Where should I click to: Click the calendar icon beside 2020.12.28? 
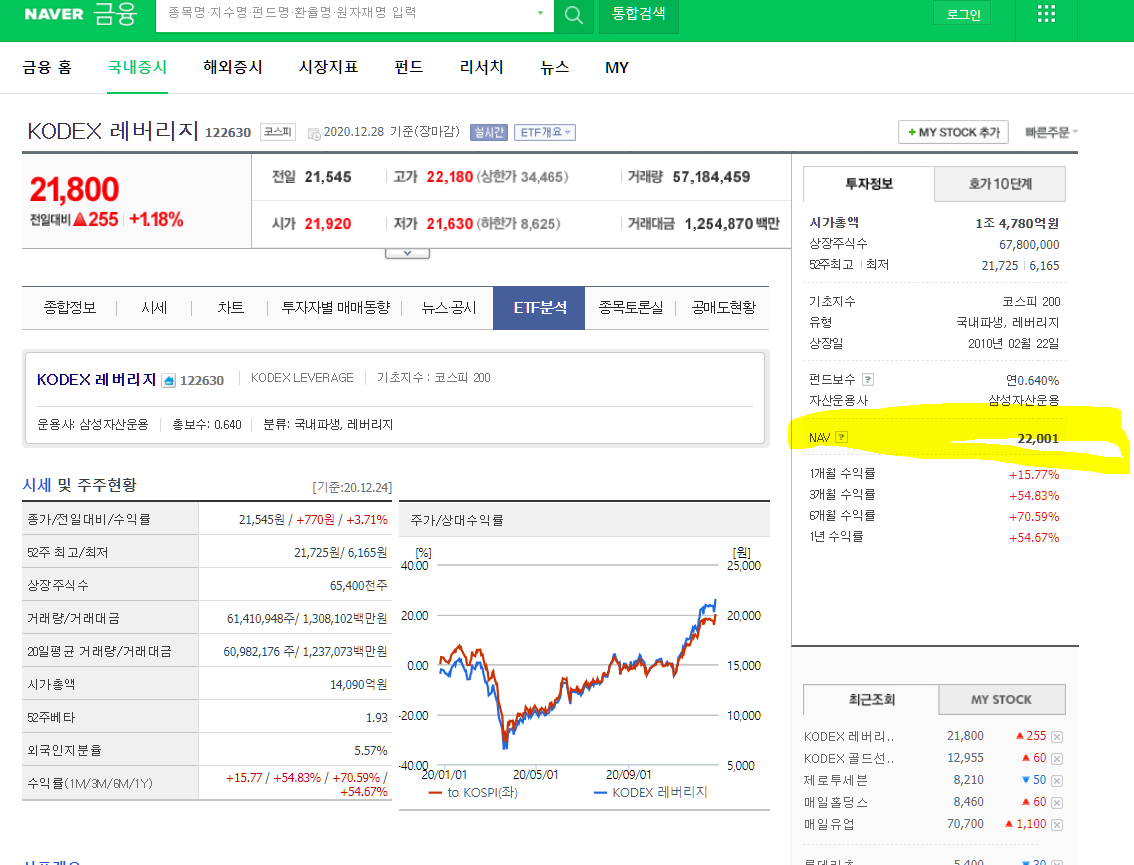[x=314, y=133]
